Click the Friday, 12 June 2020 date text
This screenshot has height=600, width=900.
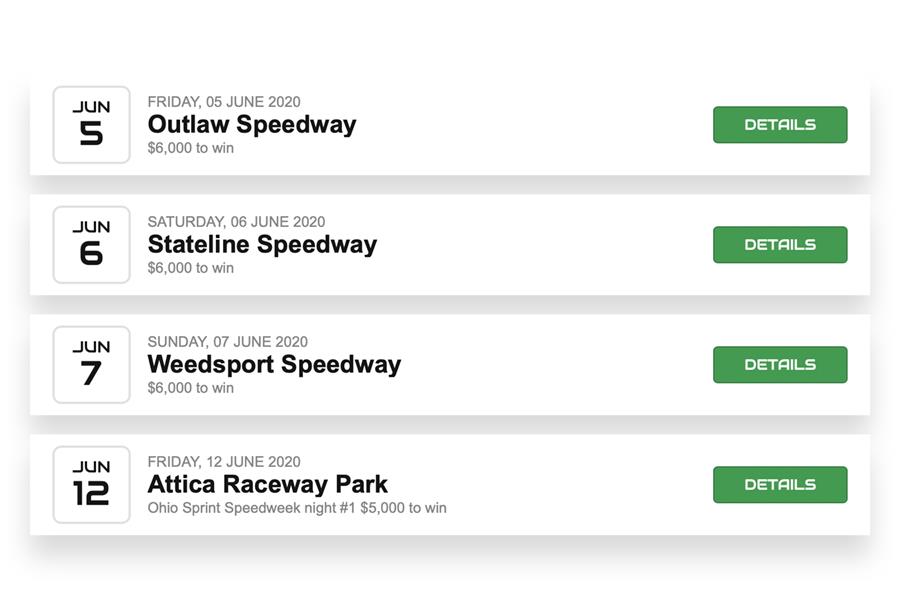pos(224,462)
